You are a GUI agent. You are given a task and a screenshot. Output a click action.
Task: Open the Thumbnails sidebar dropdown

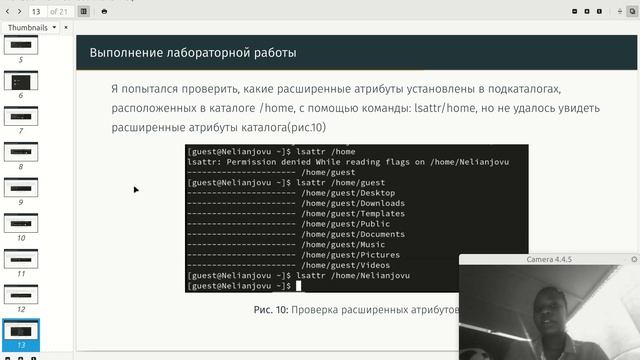click(32, 27)
